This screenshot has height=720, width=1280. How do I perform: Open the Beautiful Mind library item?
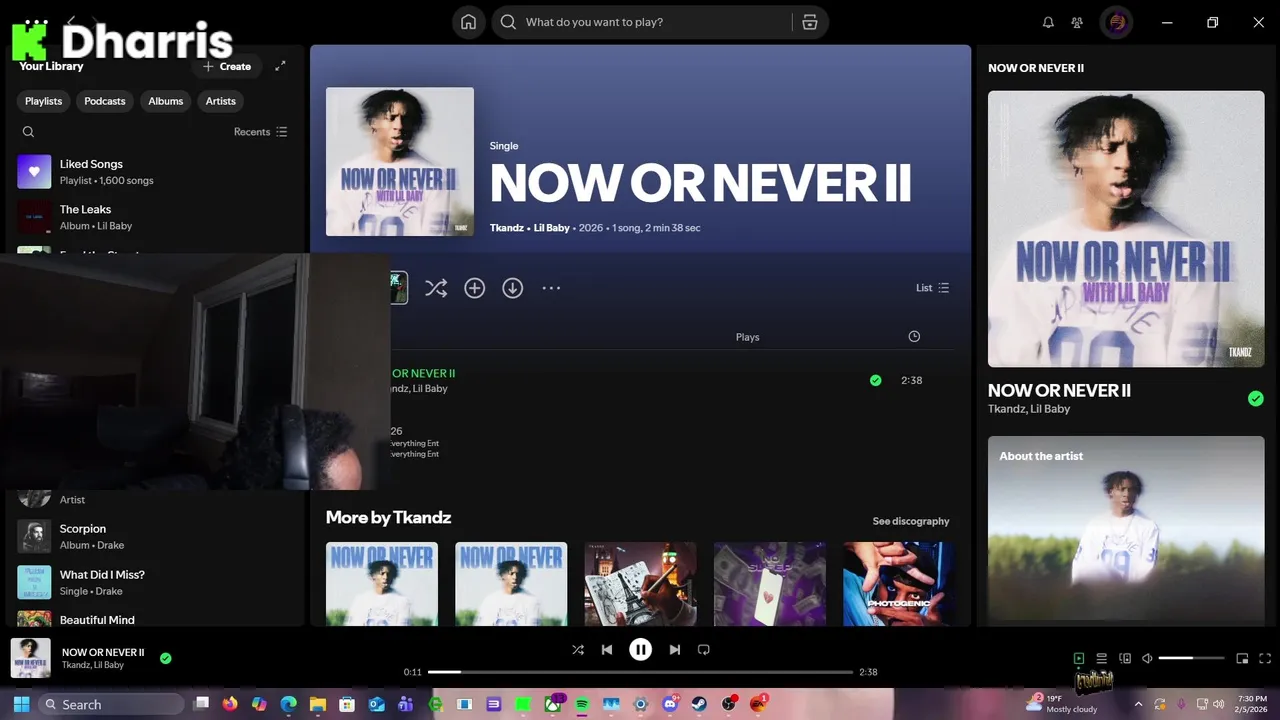pyautogui.click(x=155, y=618)
